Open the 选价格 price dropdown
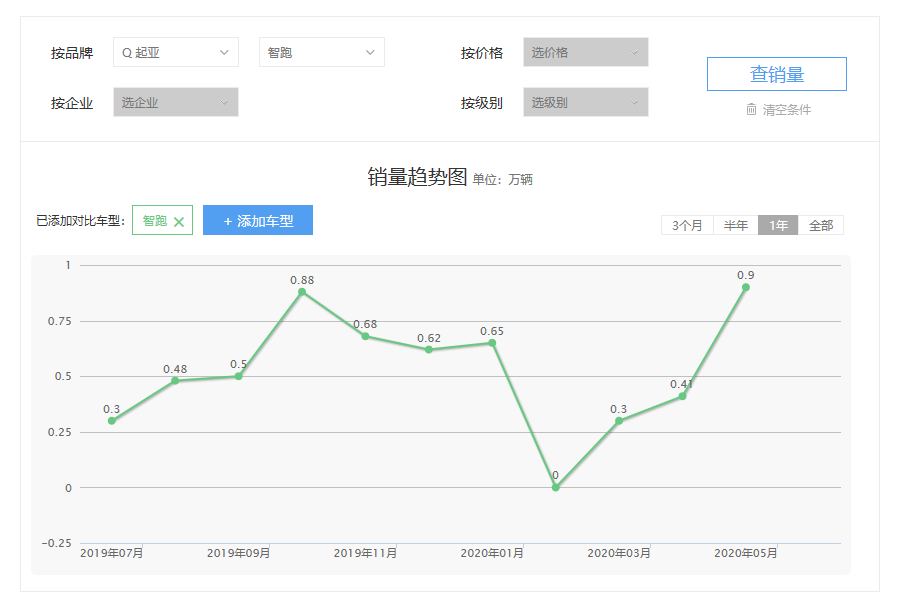Viewport: 904px width, 616px height. (585, 53)
